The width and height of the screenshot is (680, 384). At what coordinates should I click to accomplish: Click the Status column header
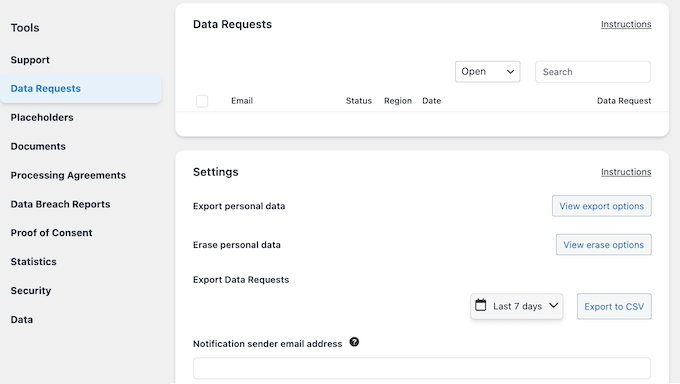(x=359, y=101)
